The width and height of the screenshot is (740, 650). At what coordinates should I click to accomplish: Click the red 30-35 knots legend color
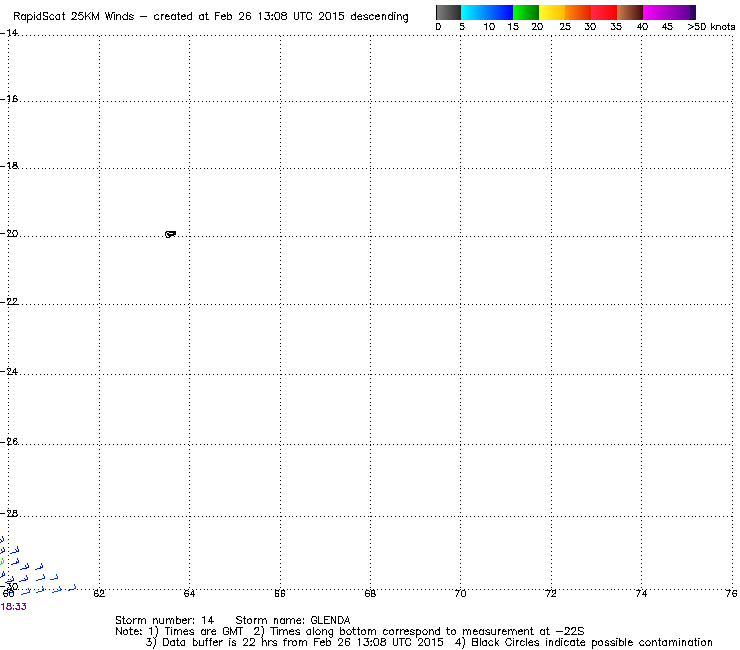tap(604, 12)
